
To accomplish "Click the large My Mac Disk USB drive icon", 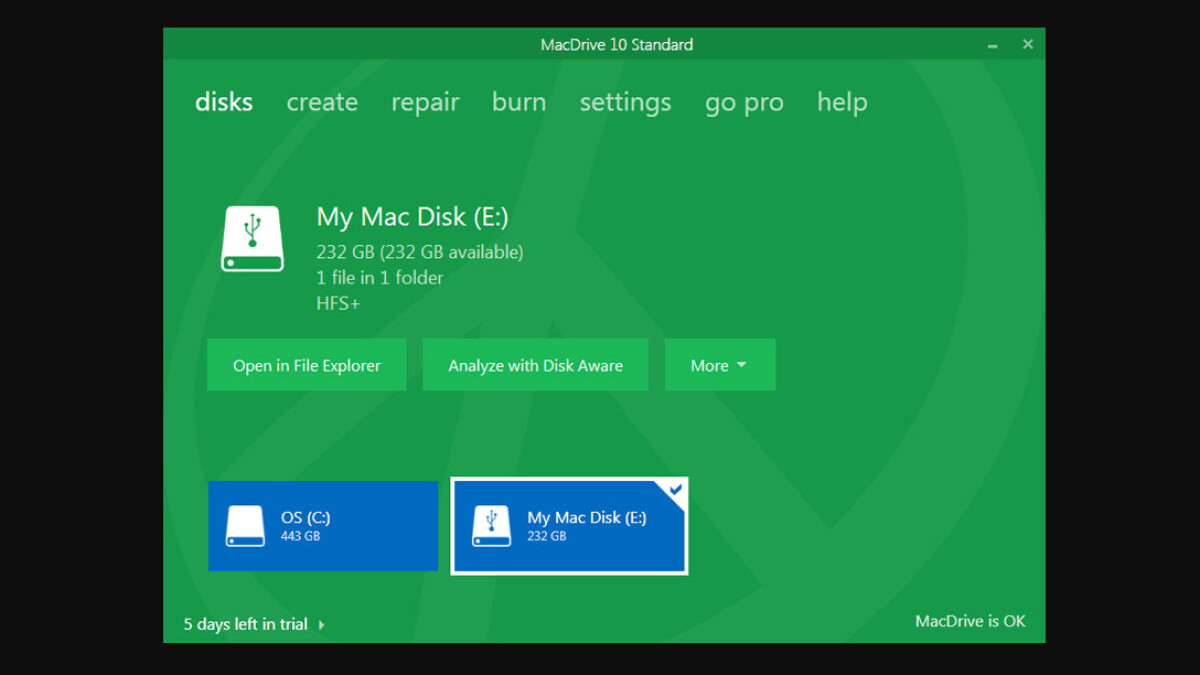I will click(252, 239).
